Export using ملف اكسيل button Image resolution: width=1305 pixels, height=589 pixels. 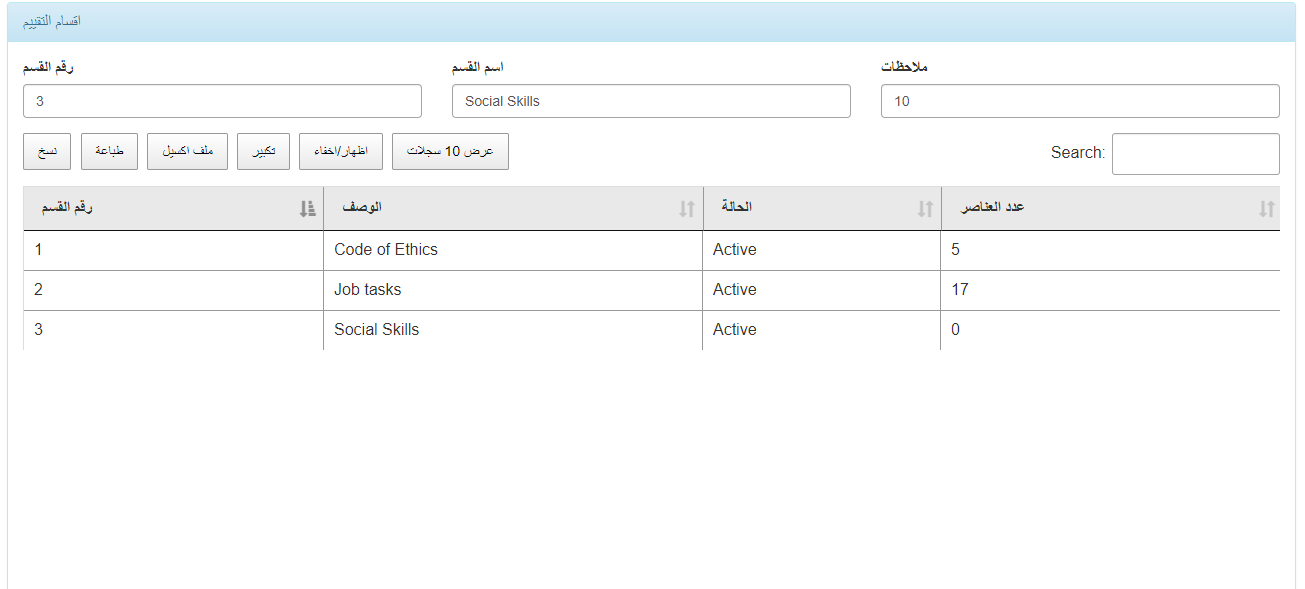click(x=187, y=151)
